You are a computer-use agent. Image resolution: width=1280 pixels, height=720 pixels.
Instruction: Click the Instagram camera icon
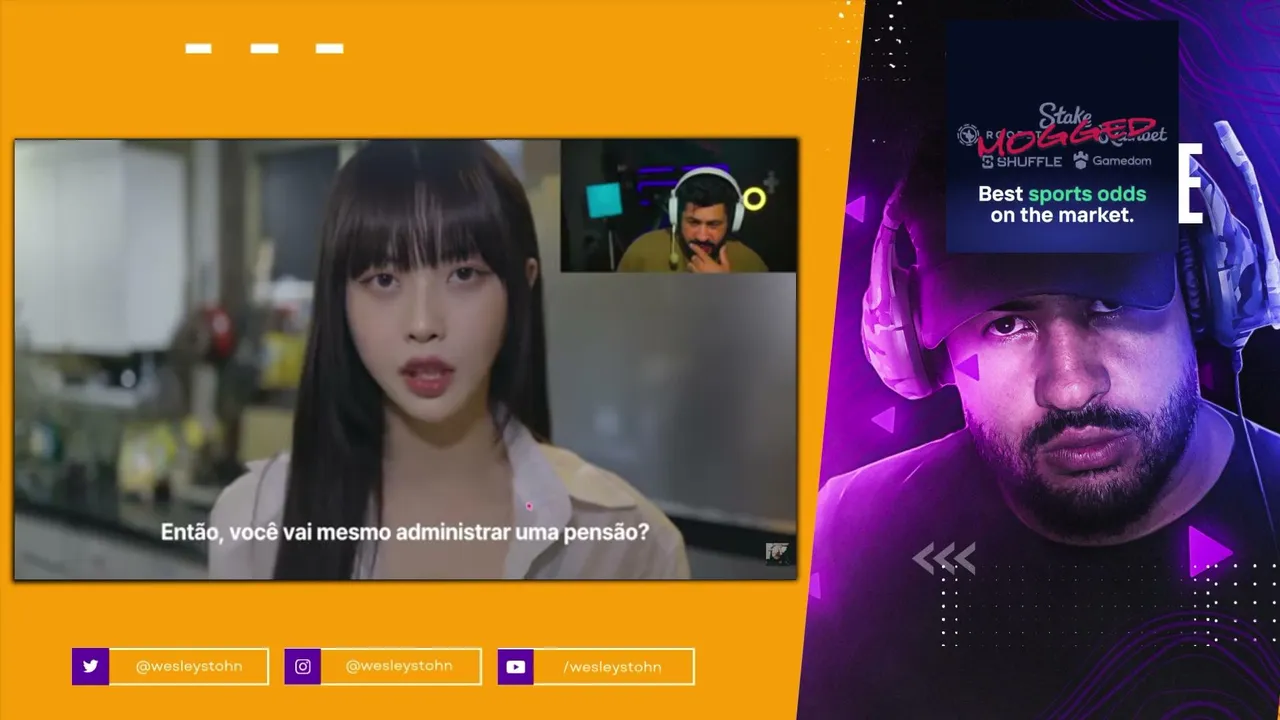[302, 667]
